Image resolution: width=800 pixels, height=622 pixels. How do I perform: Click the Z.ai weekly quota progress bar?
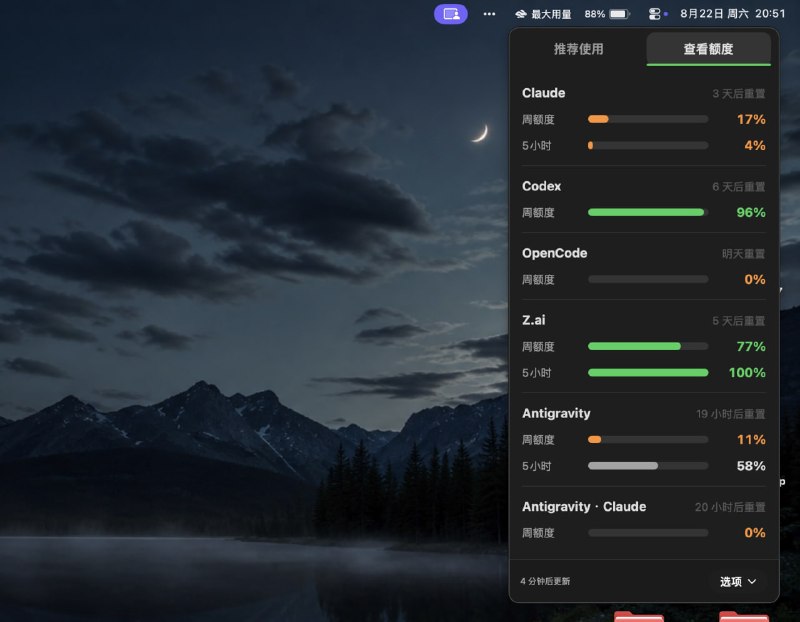coord(648,346)
